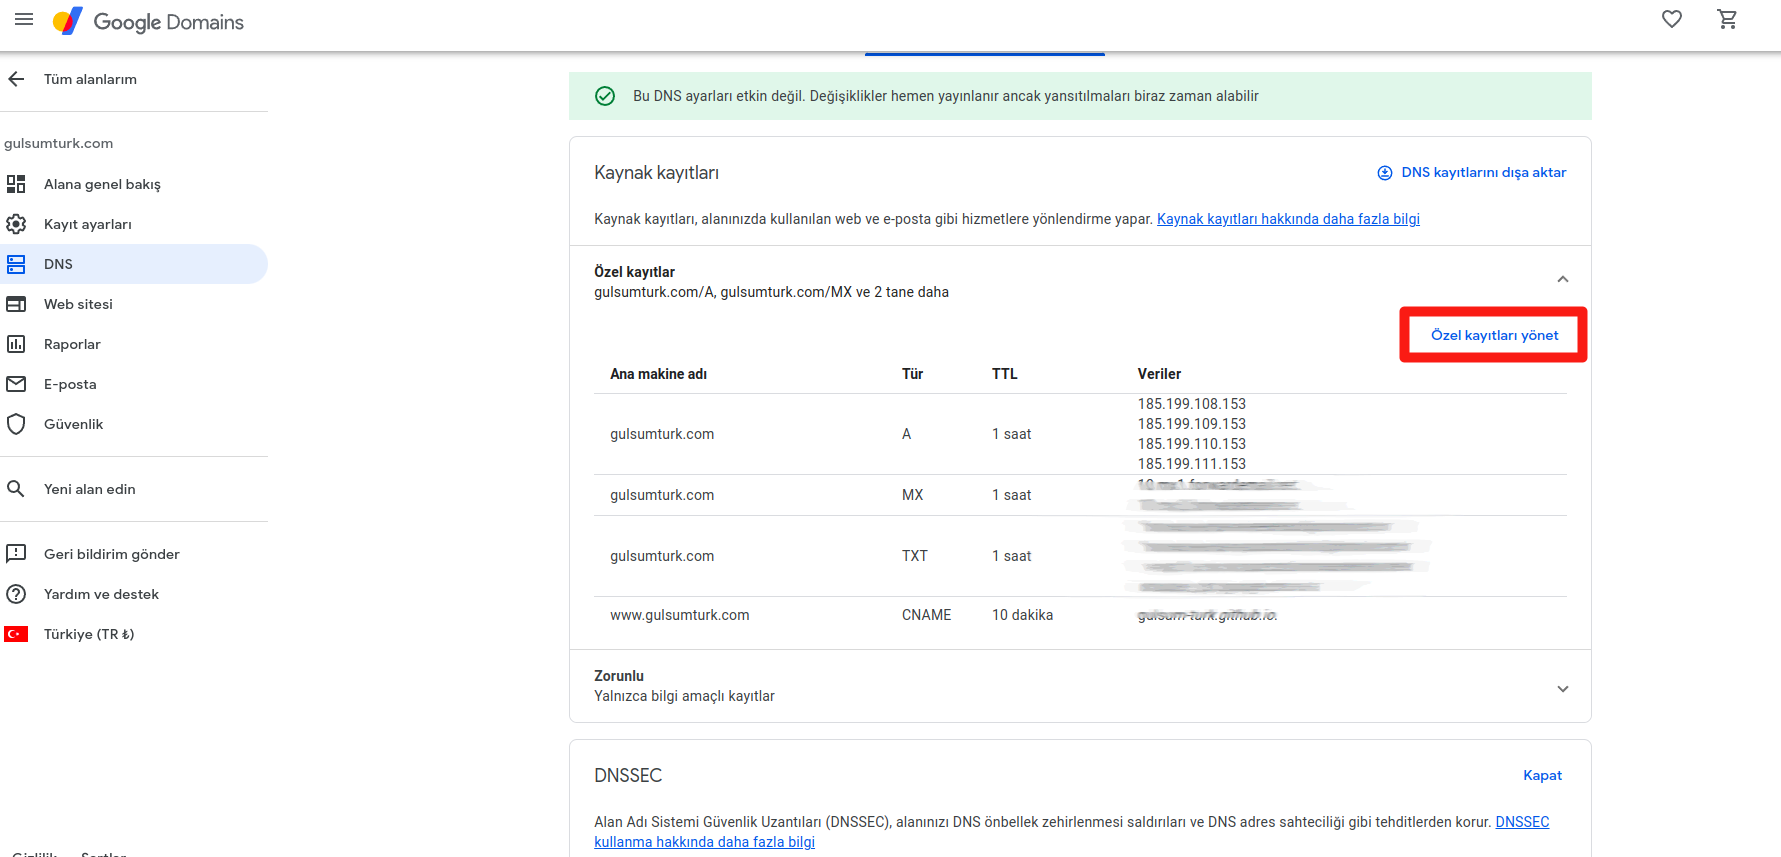
Task: Open DNSSEC kullanma hakkında daha fazla bilgi link
Action: coord(704,842)
